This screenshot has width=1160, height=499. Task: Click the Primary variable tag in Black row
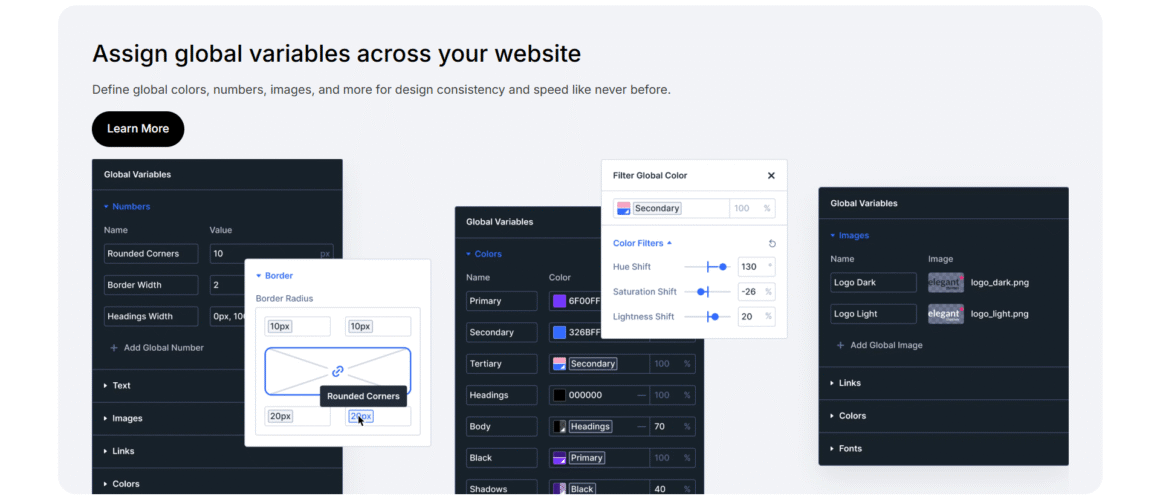pos(587,458)
